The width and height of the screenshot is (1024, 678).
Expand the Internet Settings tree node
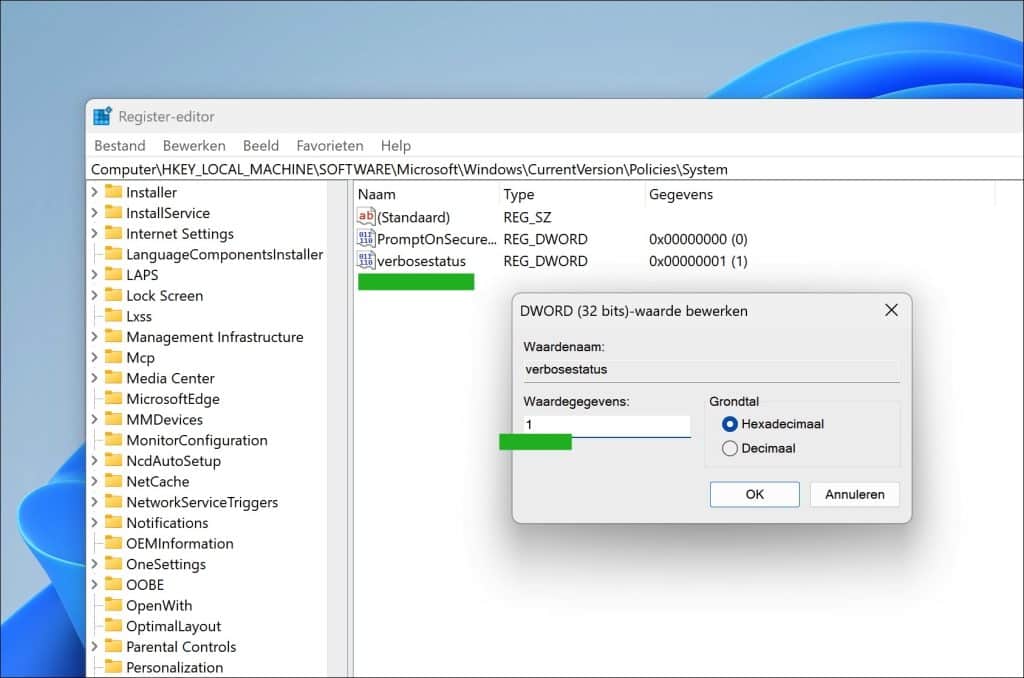[95, 234]
